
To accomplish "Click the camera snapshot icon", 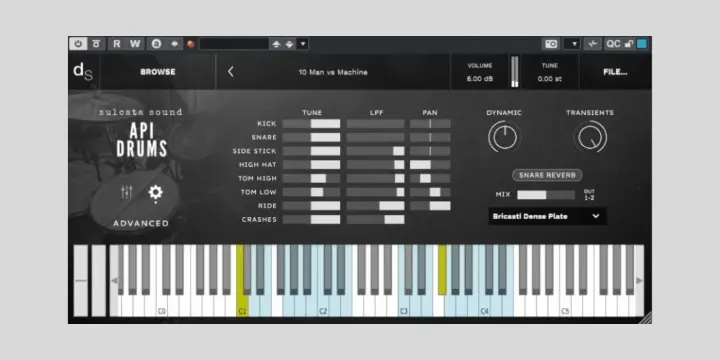I will pos(551,44).
